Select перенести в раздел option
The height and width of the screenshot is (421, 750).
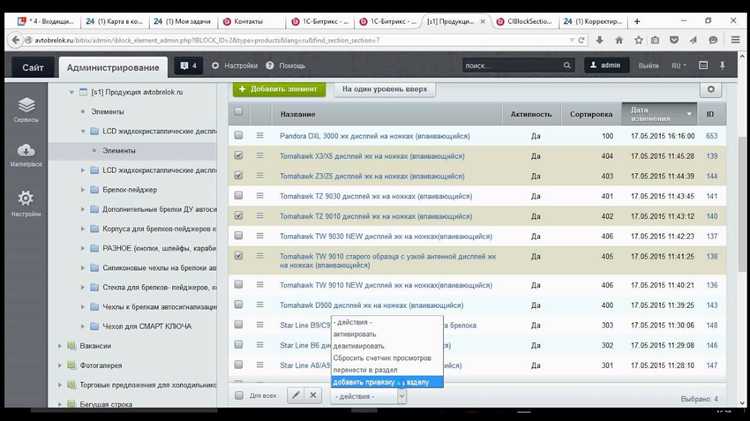tap(387, 370)
